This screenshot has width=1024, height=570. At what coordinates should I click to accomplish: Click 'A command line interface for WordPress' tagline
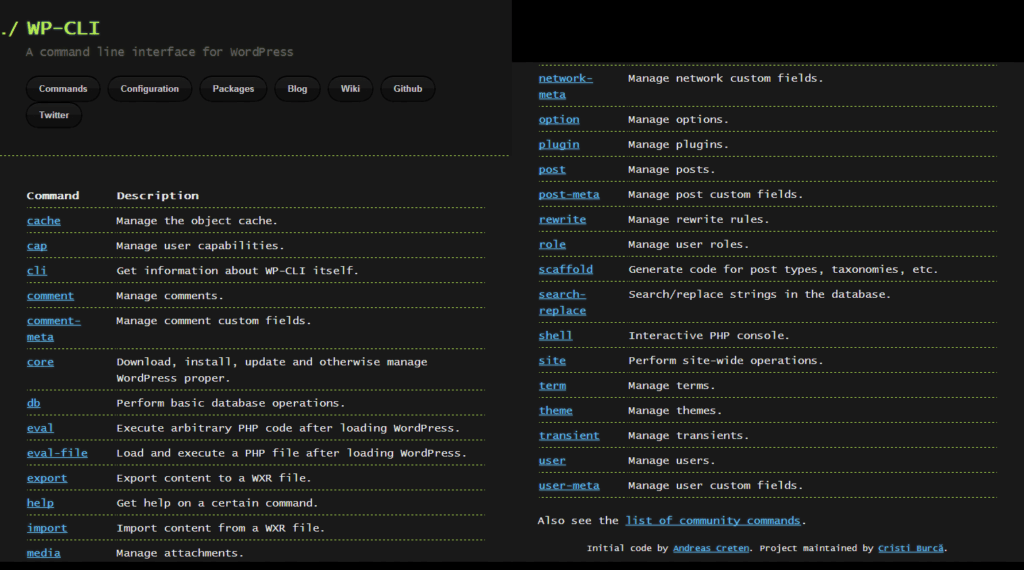click(159, 52)
